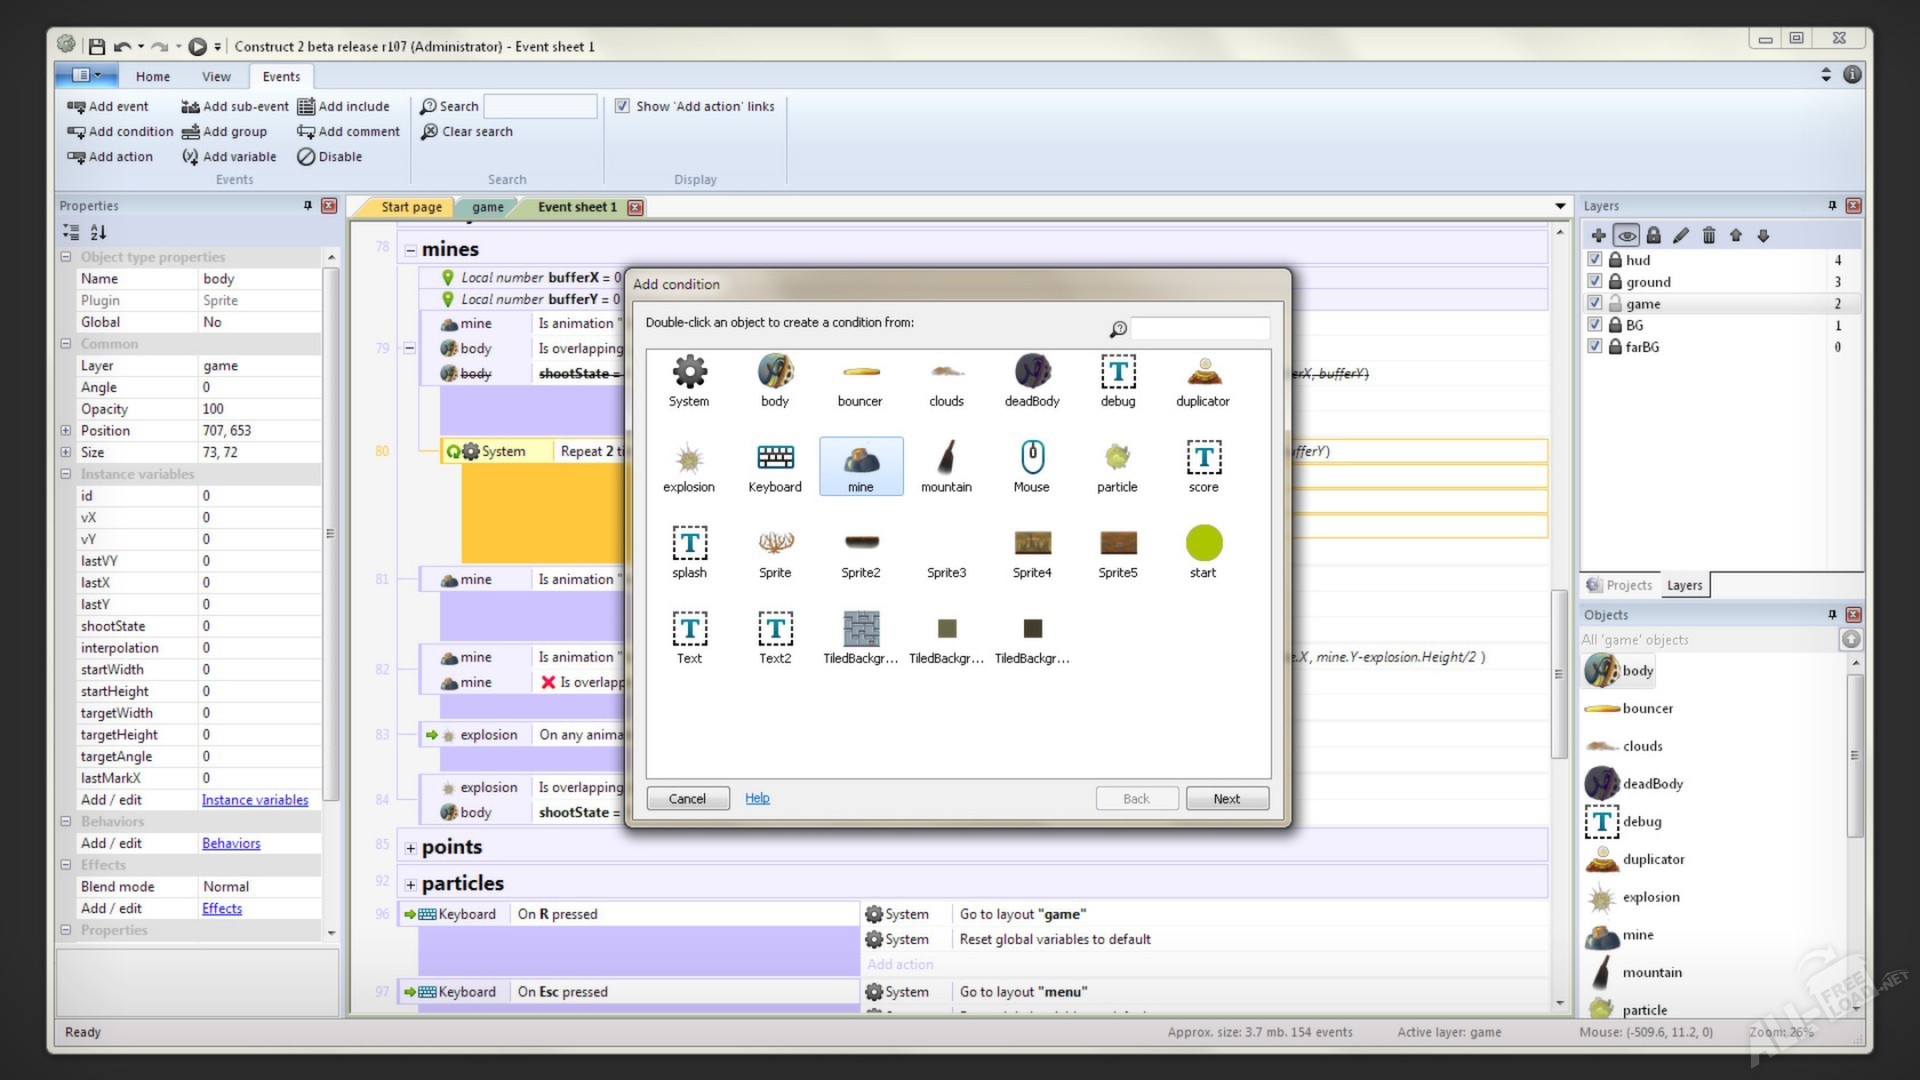Screen dimensions: 1920x1080
Task: Uncheck the hud layer visibility checkbox
Action: click(x=1595, y=260)
